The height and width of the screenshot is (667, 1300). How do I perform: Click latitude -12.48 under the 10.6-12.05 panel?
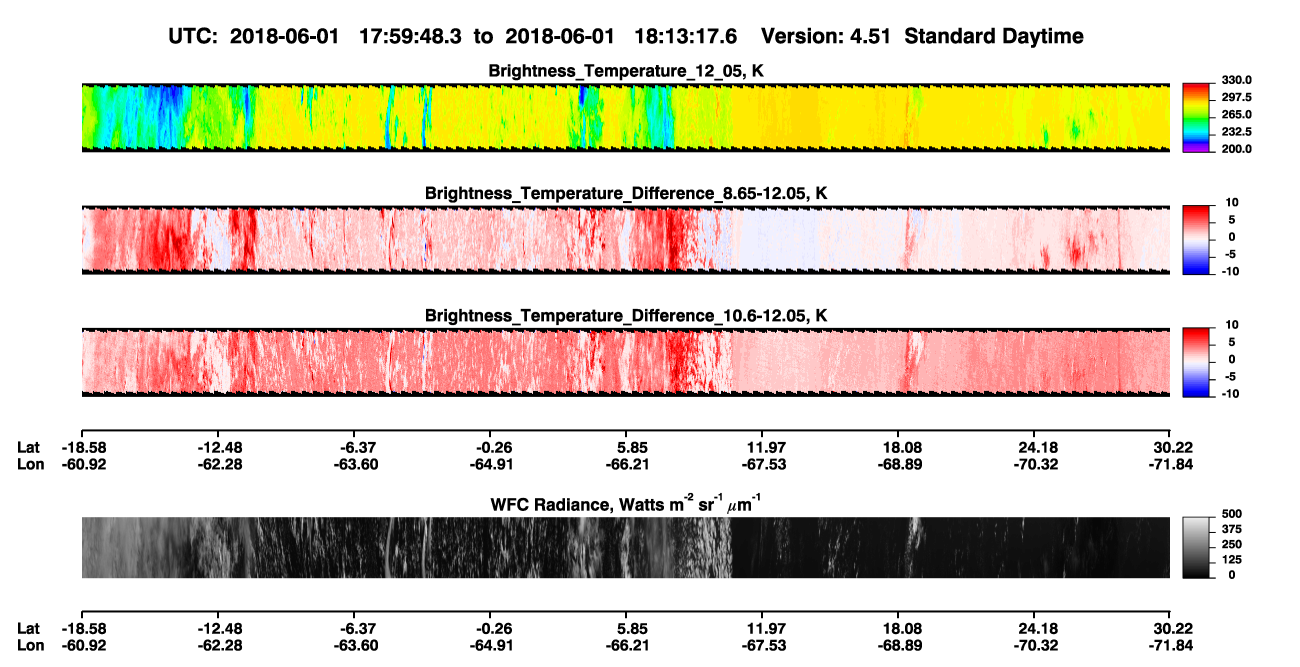click(x=220, y=448)
